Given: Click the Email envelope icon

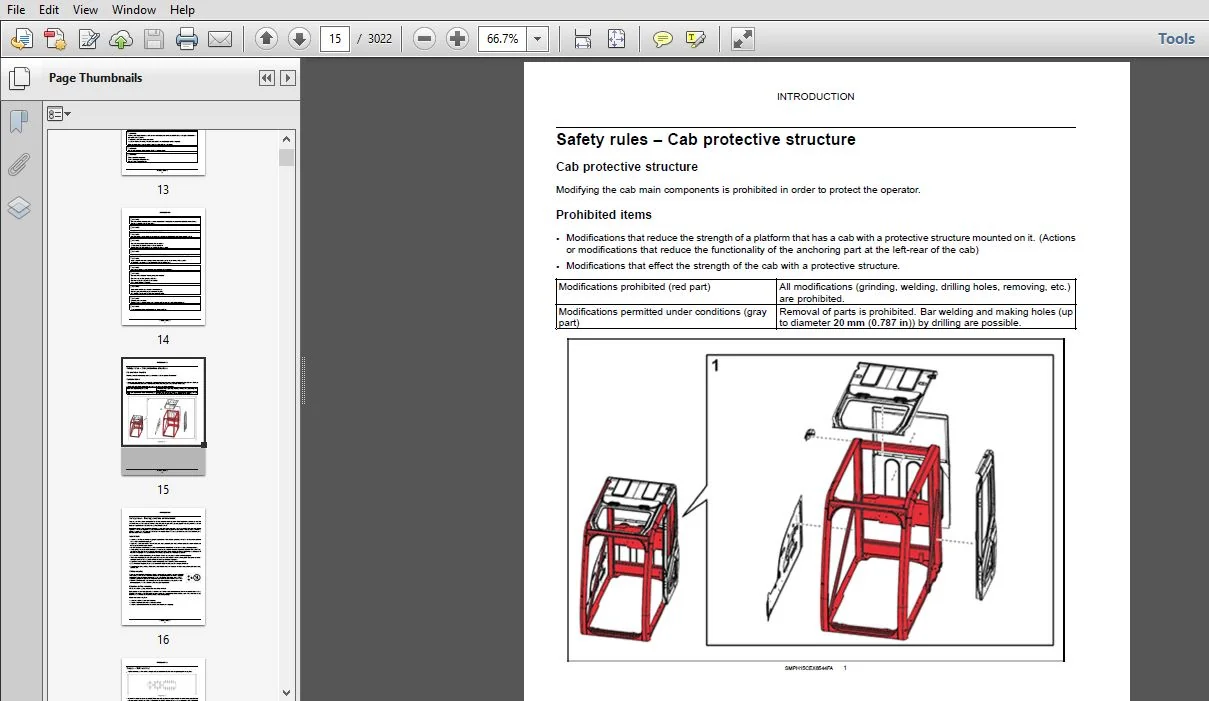Looking at the screenshot, I should (220, 39).
